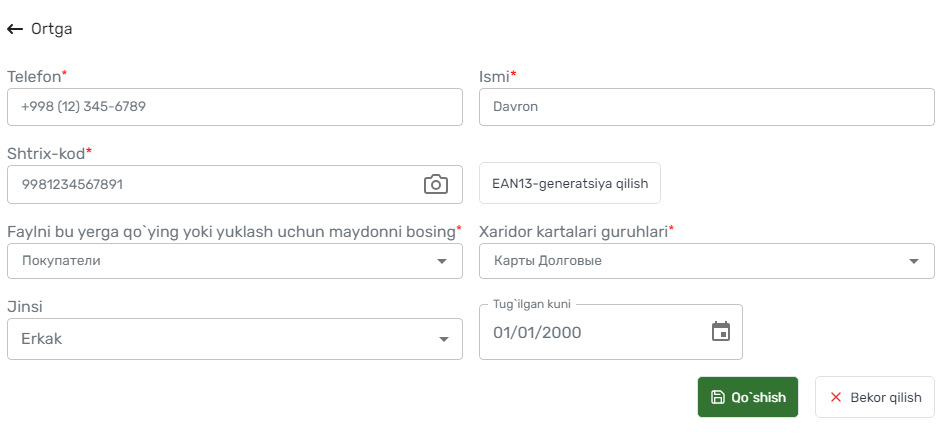
Task: Focus the Ismi name field
Action: [707, 107]
